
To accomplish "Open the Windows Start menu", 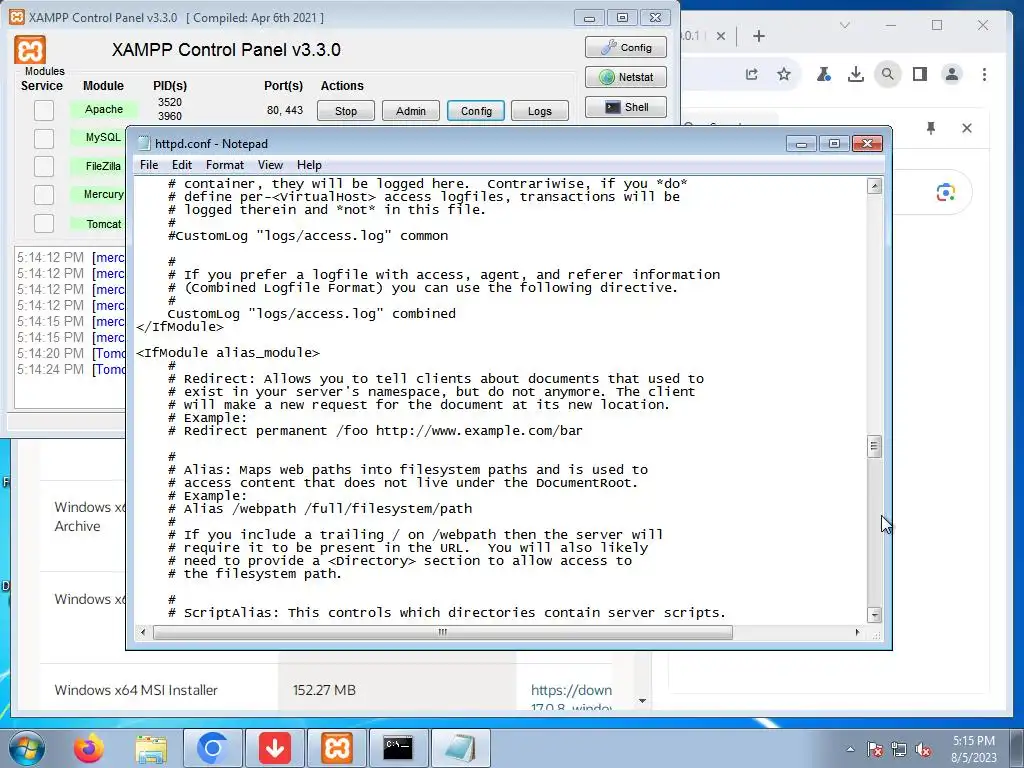I will (26, 748).
